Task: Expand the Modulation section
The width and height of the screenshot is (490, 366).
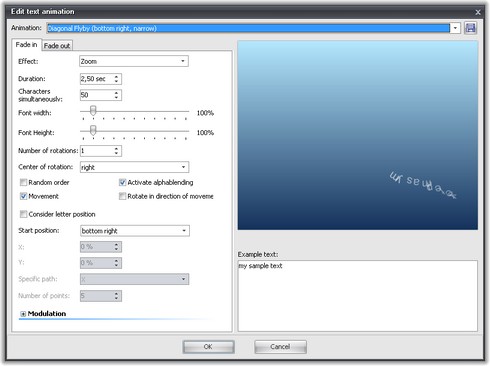Action: click(23, 314)
